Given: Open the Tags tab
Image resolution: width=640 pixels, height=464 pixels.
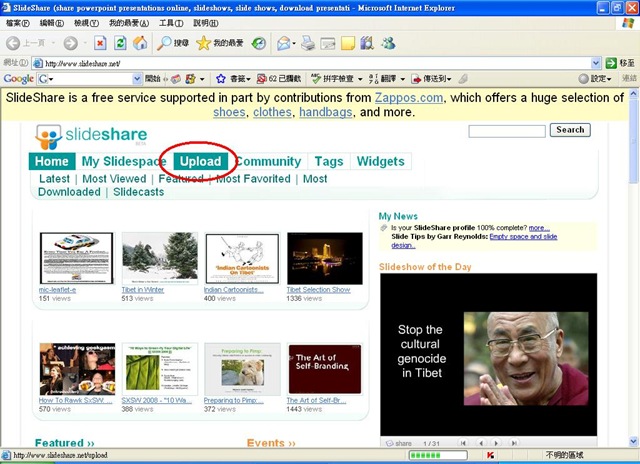Looking at the screenshot, I should click(x=329, y=162).
